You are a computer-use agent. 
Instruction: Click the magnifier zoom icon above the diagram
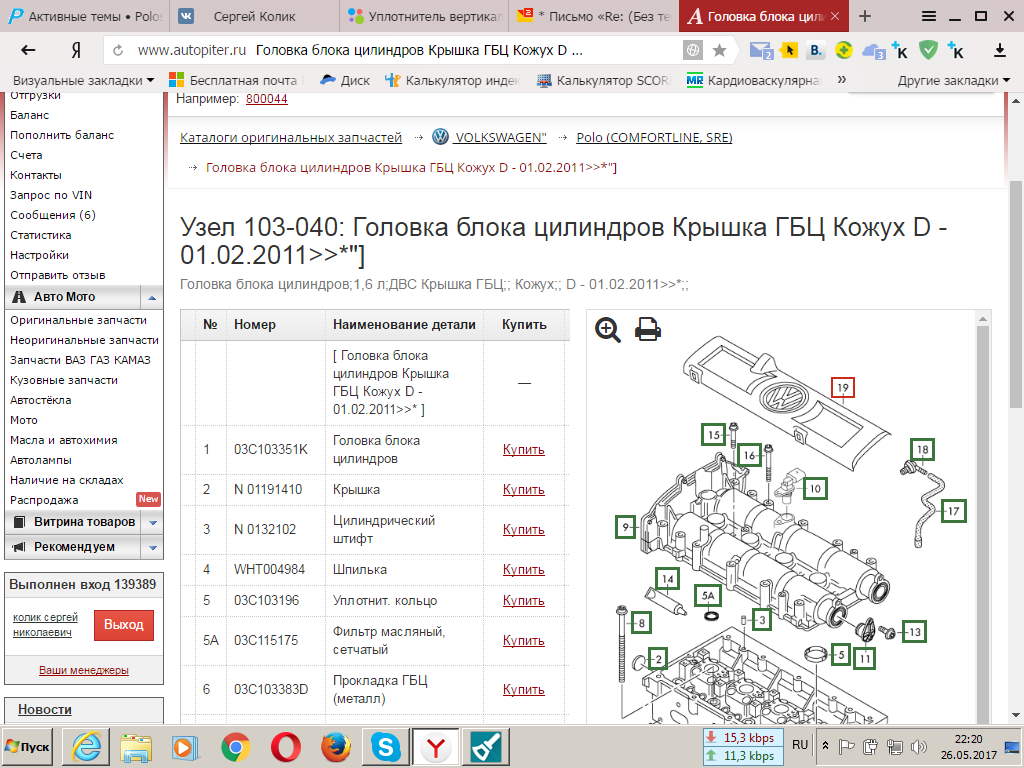607,329
